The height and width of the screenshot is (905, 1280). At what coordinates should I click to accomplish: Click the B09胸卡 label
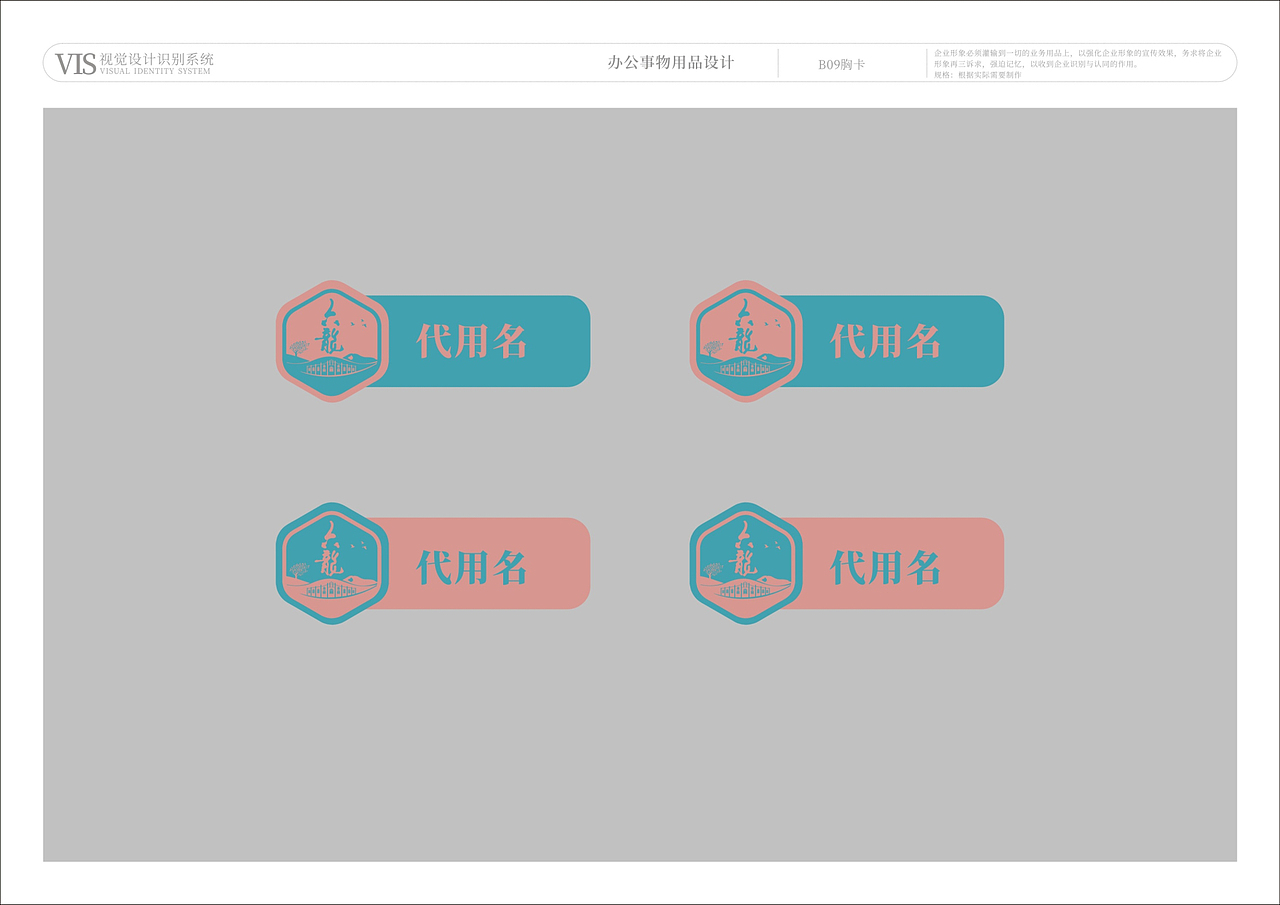tap(841, 64)
